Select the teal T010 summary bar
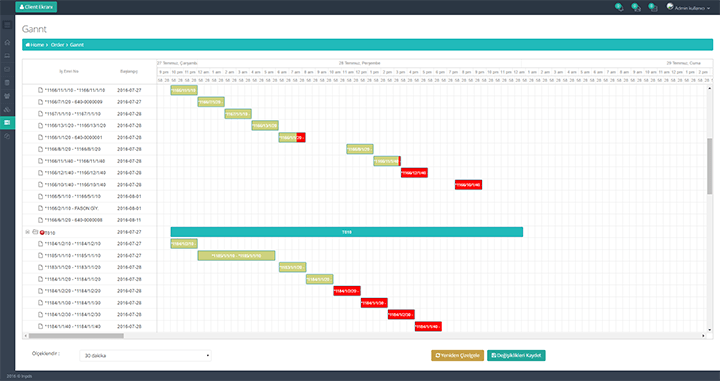 pyautogui.click(x=347, y=232)
